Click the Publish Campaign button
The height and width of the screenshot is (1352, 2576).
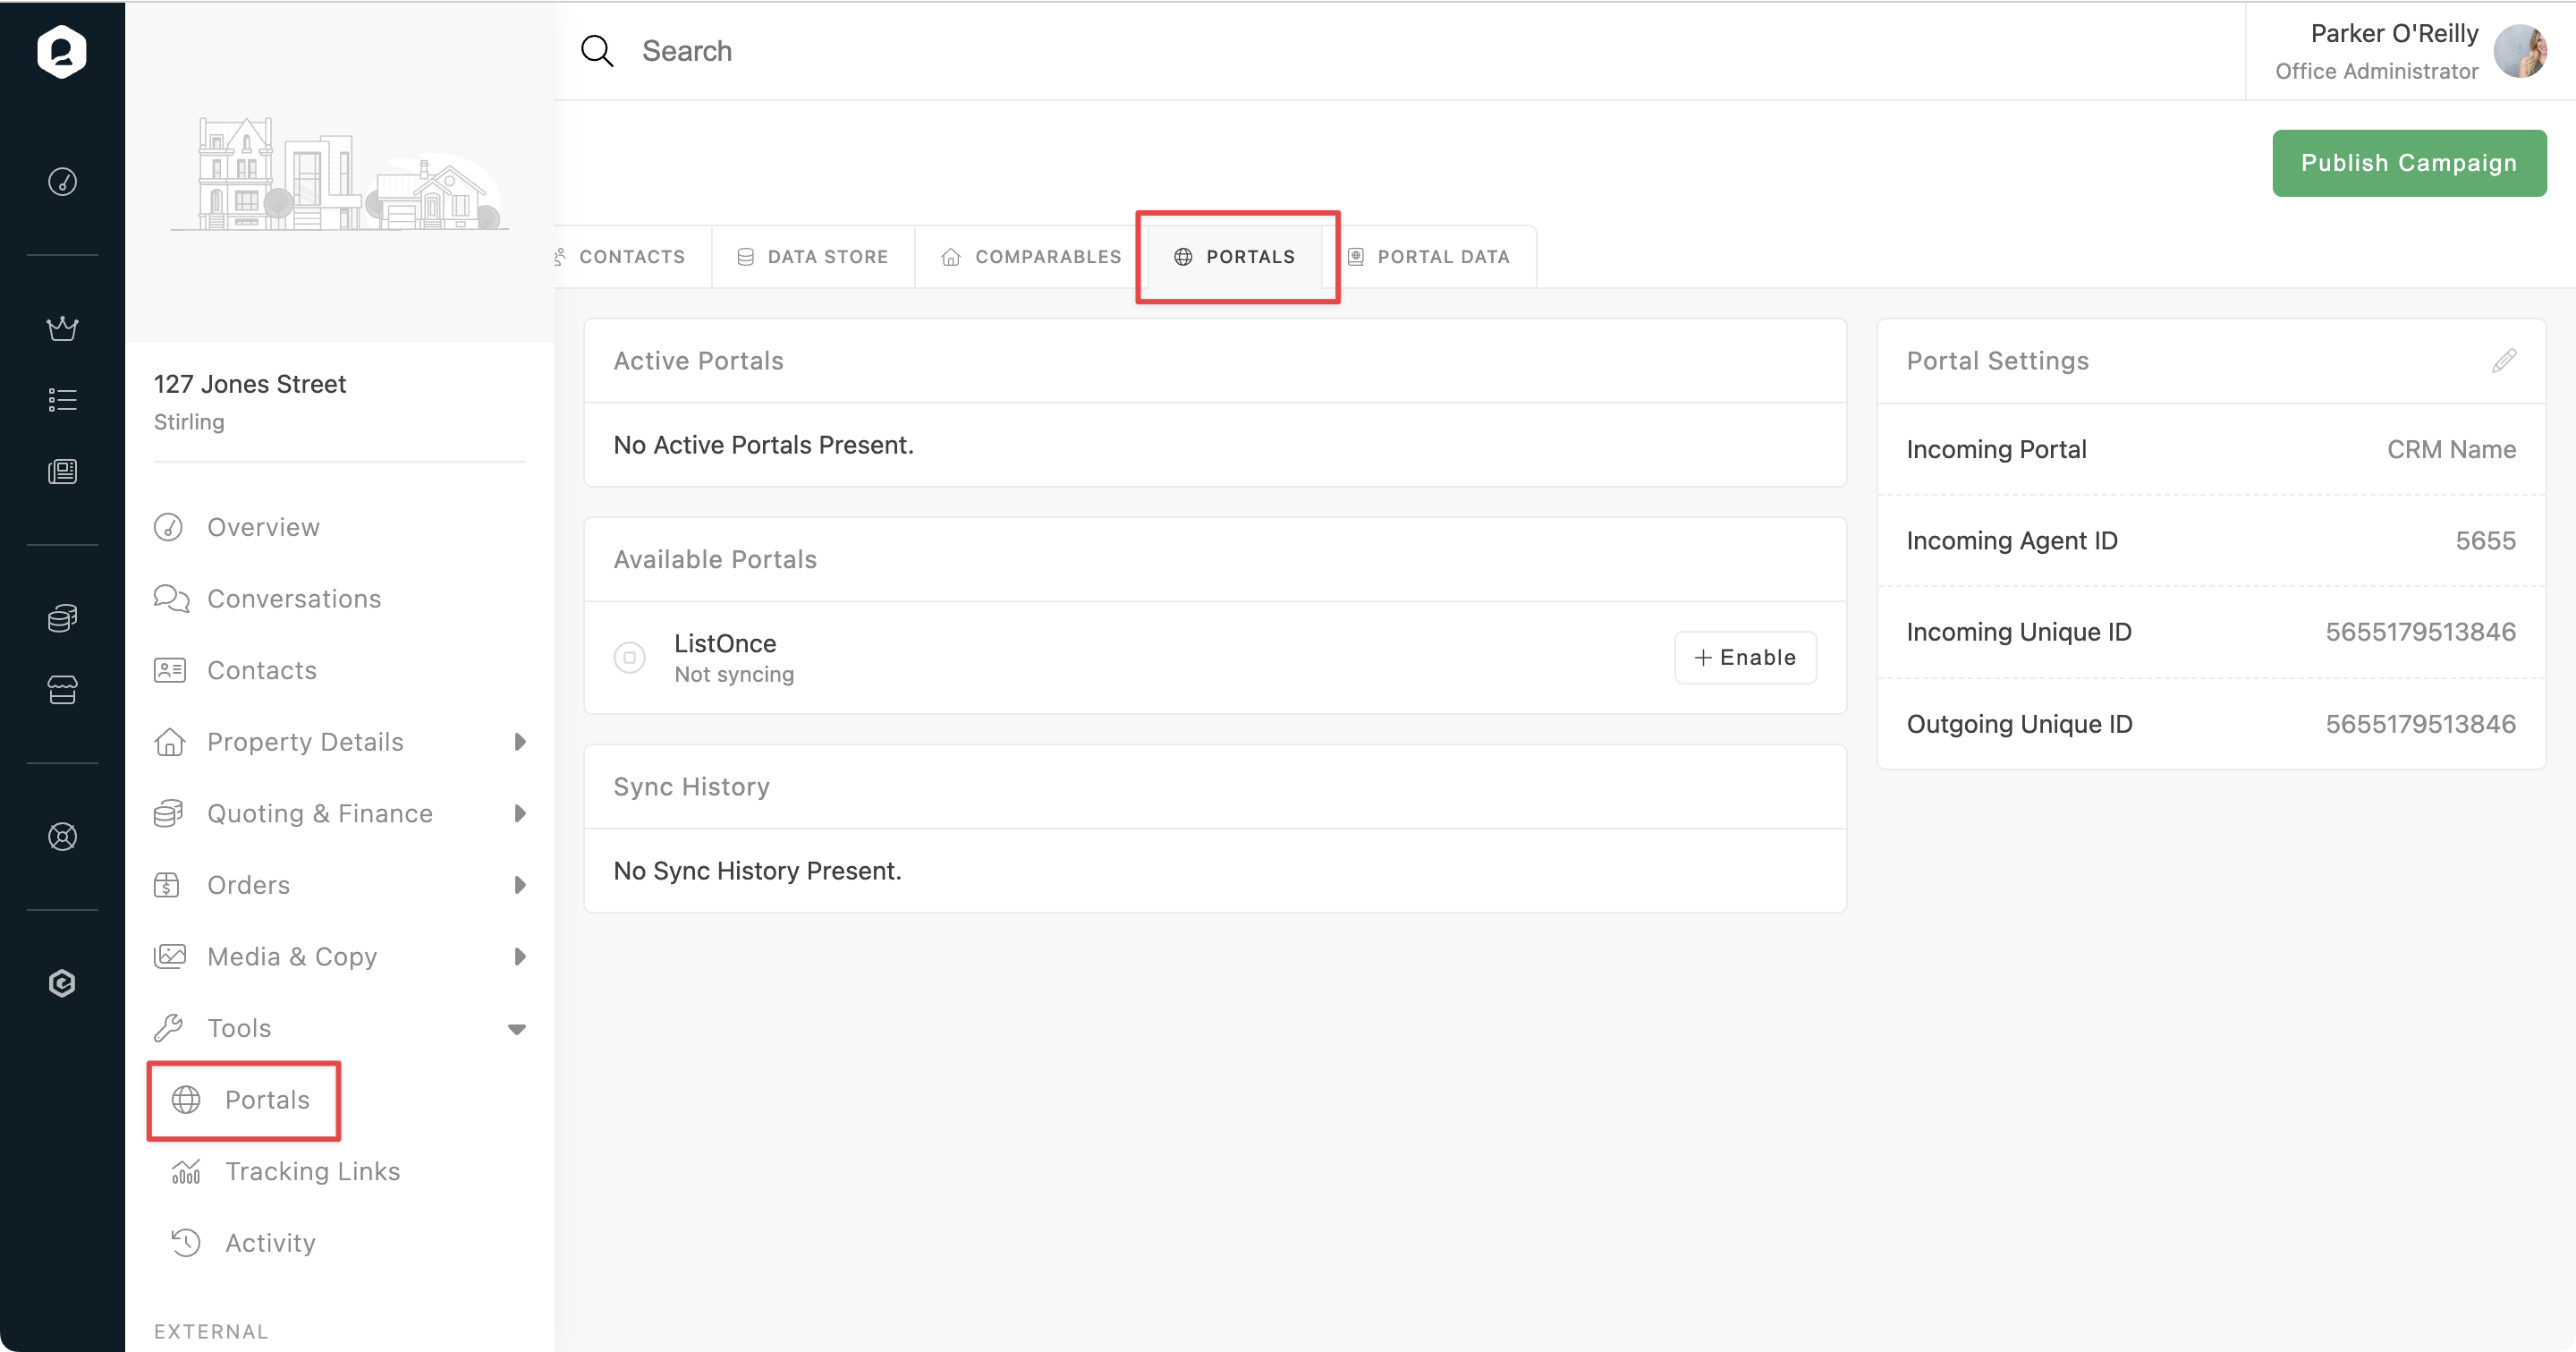[x=2408, y=163]
